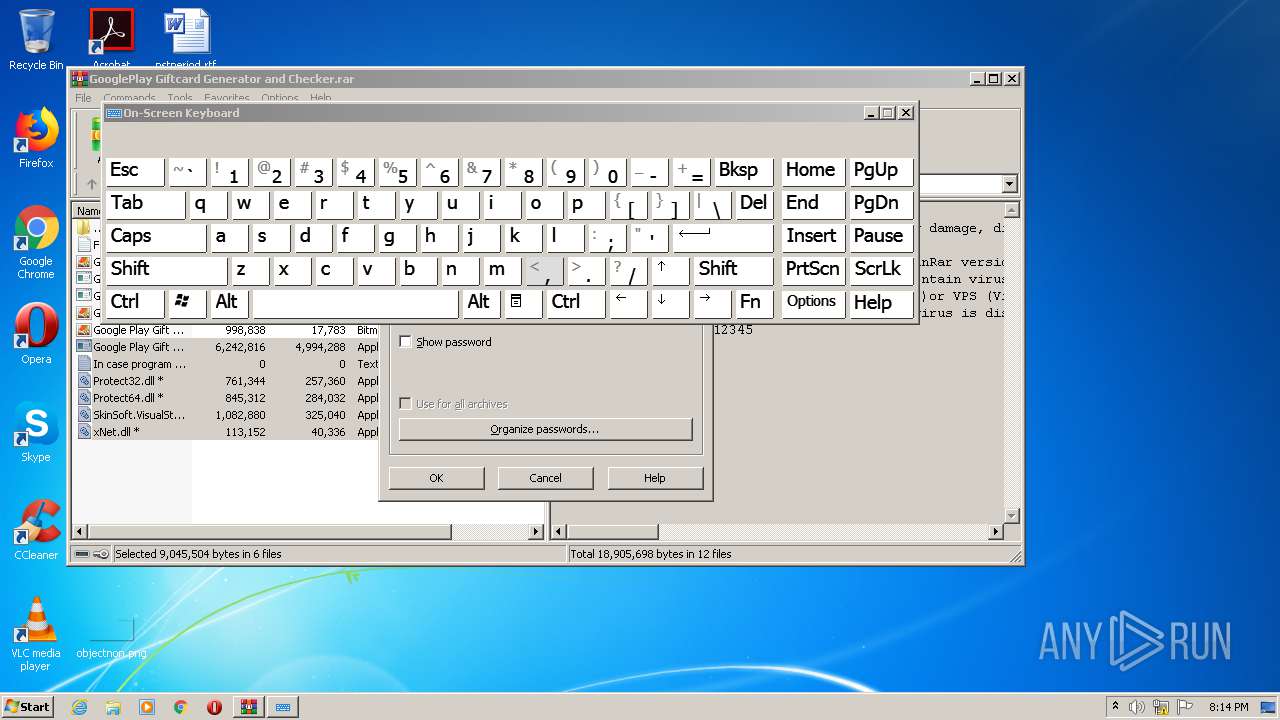The width and height of the screenshot is (1280, 720).
Task: Cancel the password dialog
Action: 545,478
